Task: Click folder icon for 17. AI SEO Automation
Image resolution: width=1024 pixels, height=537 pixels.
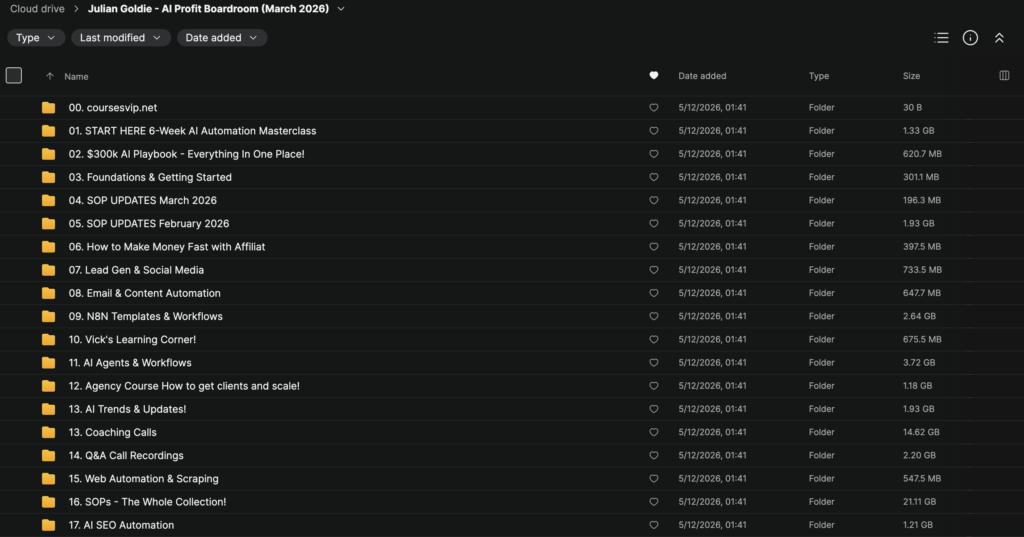Action: click(48, 525)
